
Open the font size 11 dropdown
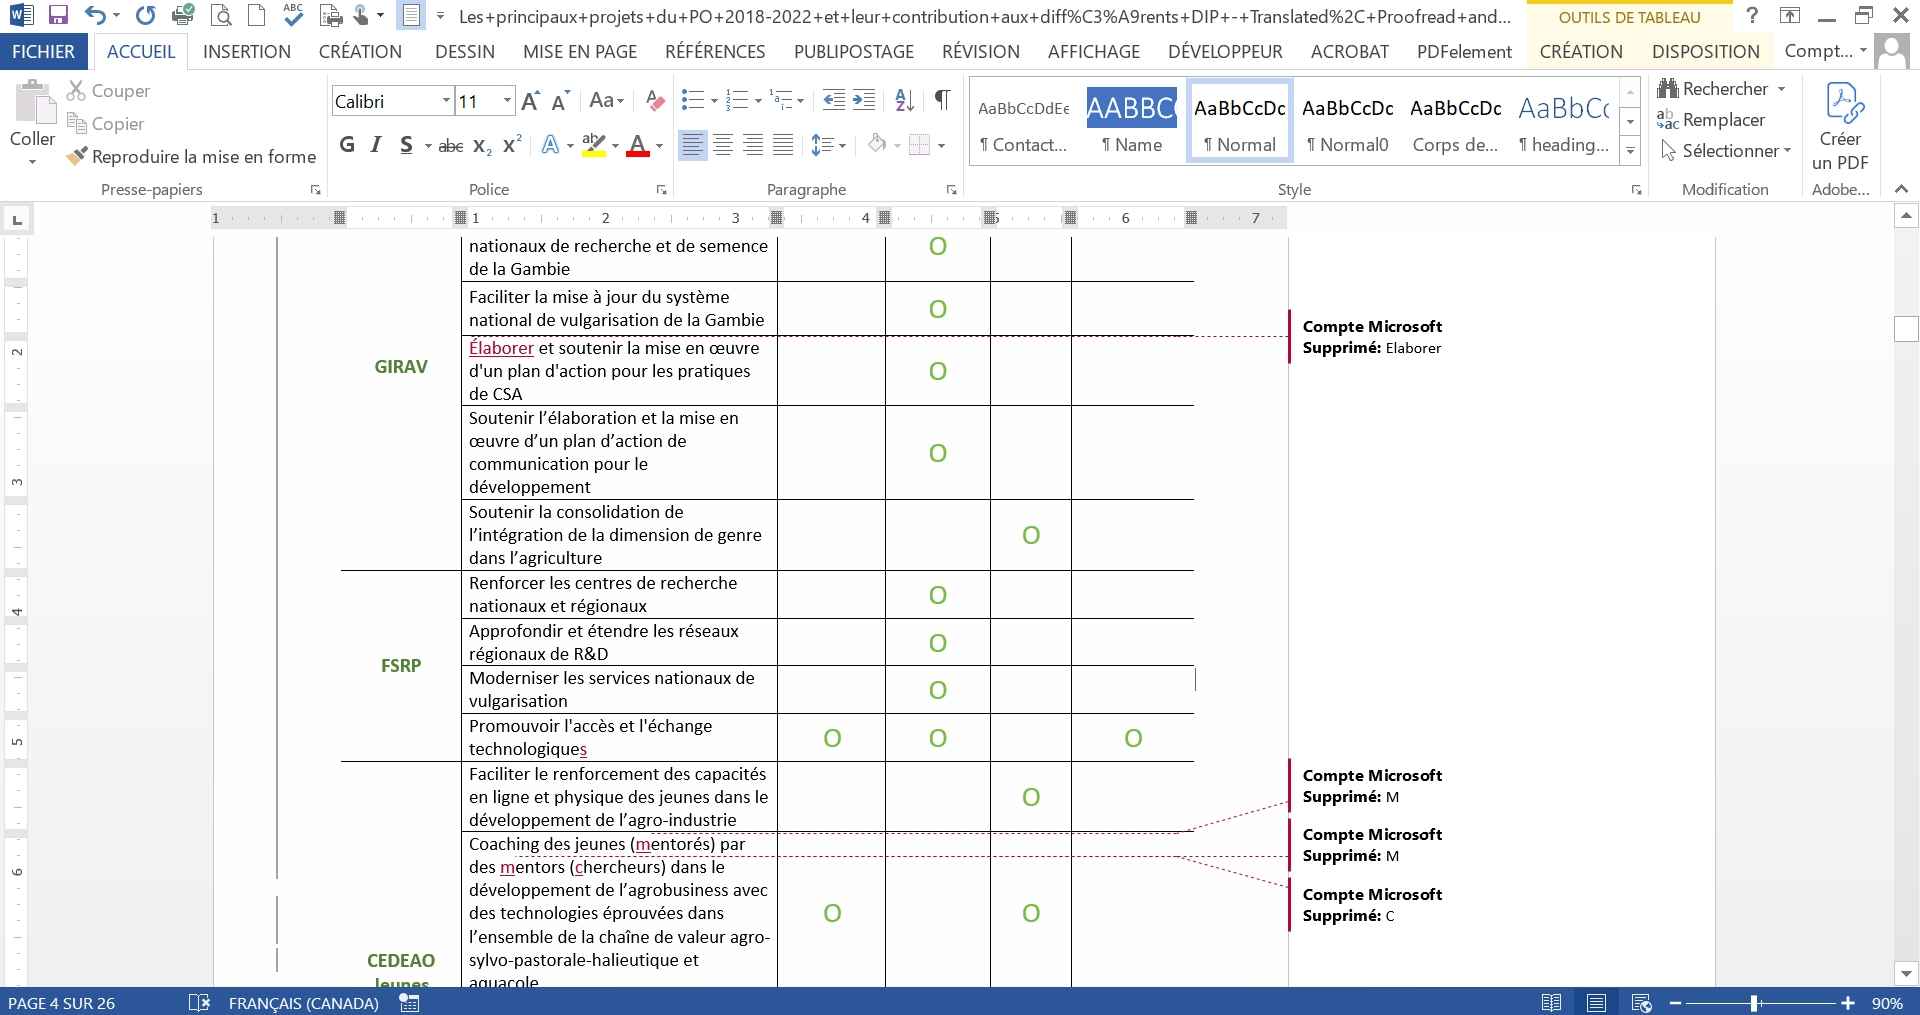point(507,101)
